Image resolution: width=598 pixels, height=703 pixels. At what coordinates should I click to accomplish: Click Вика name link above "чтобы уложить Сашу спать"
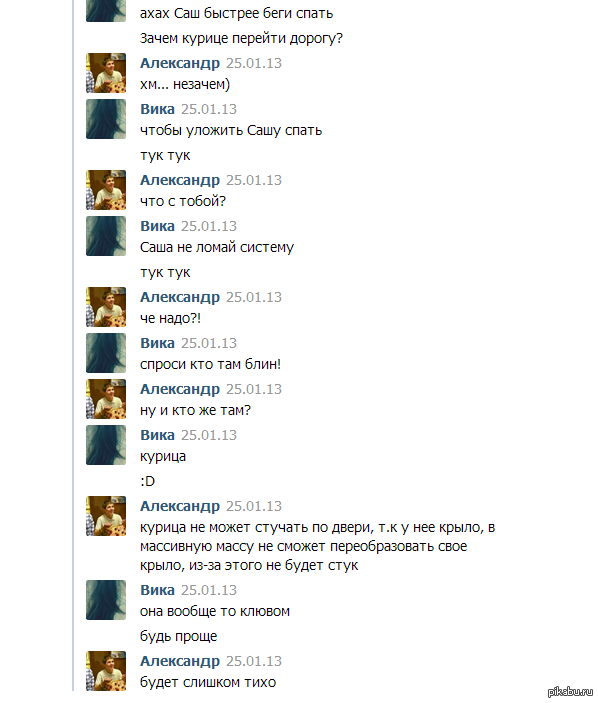(157, 109)
